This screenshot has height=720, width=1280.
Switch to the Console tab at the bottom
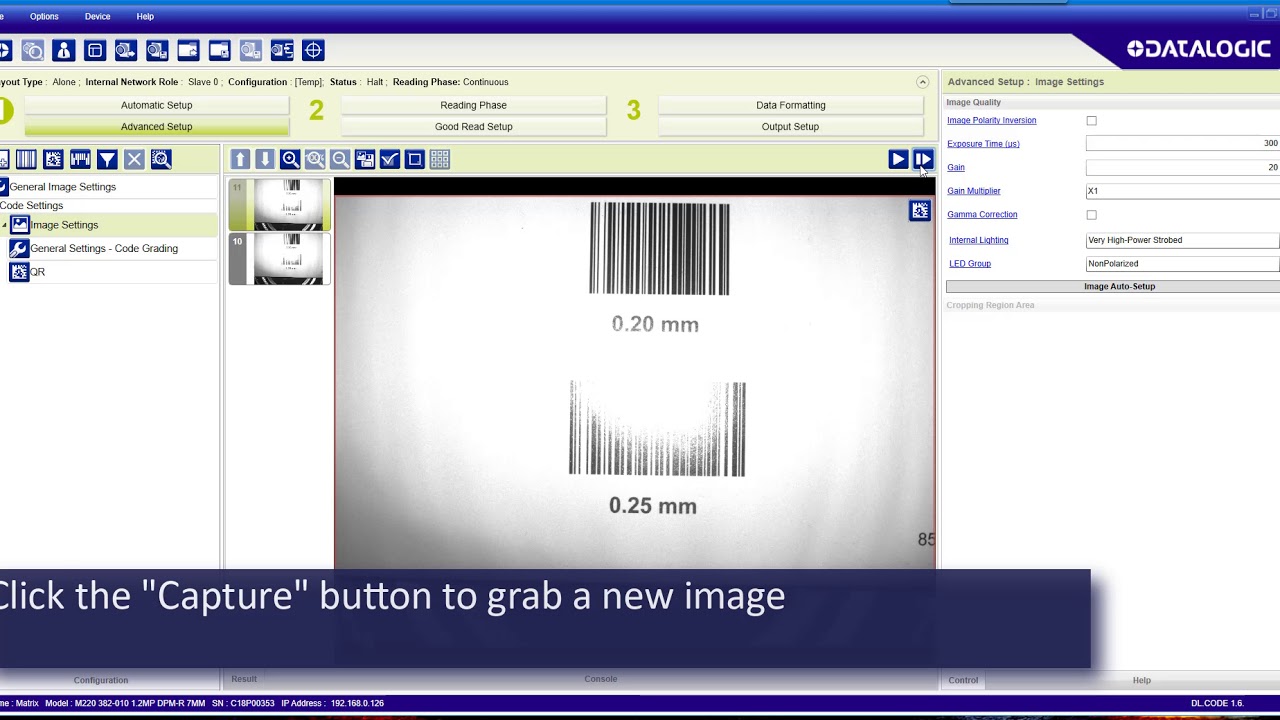pos(600,679)
